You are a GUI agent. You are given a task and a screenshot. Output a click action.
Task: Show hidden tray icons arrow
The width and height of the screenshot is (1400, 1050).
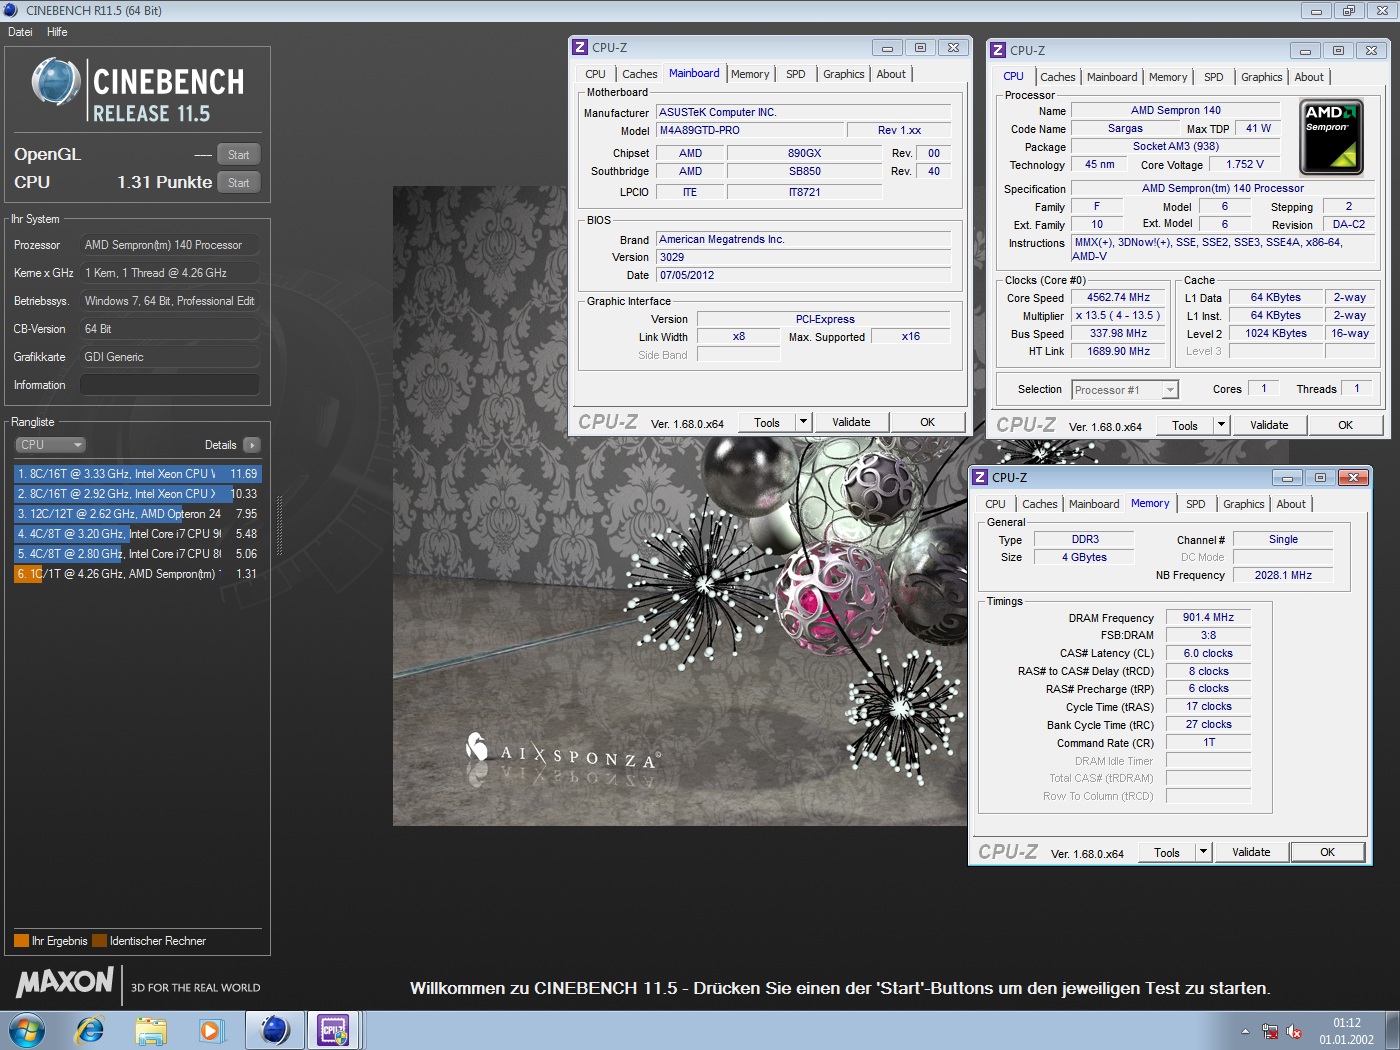tap(1245, 1031)
